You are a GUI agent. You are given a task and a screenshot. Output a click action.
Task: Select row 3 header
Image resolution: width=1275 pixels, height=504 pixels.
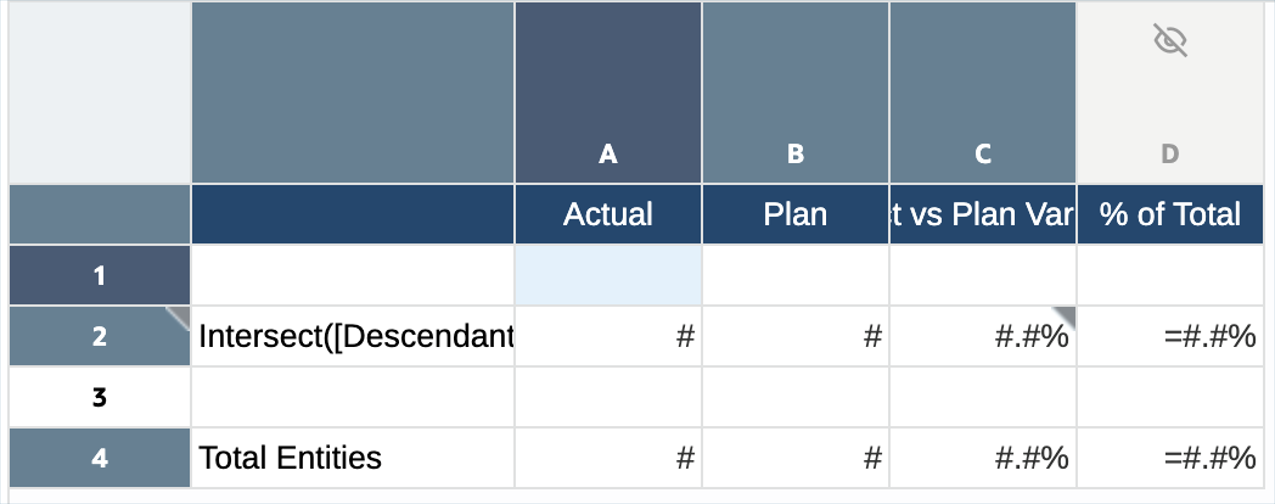(x=99, y=397)
